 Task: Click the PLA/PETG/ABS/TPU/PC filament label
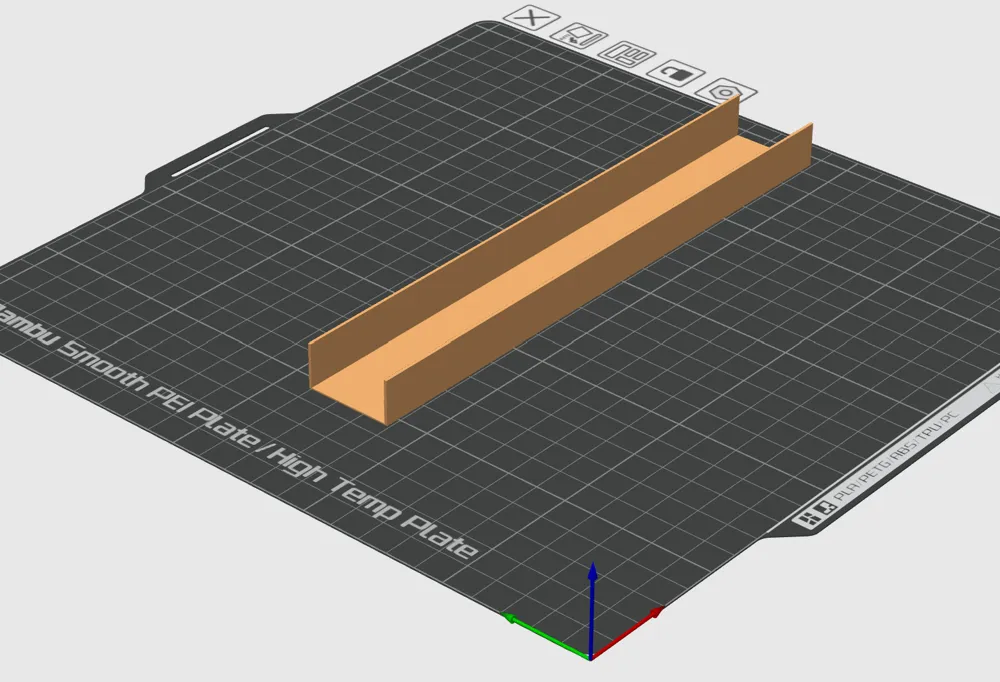(897, 456)
